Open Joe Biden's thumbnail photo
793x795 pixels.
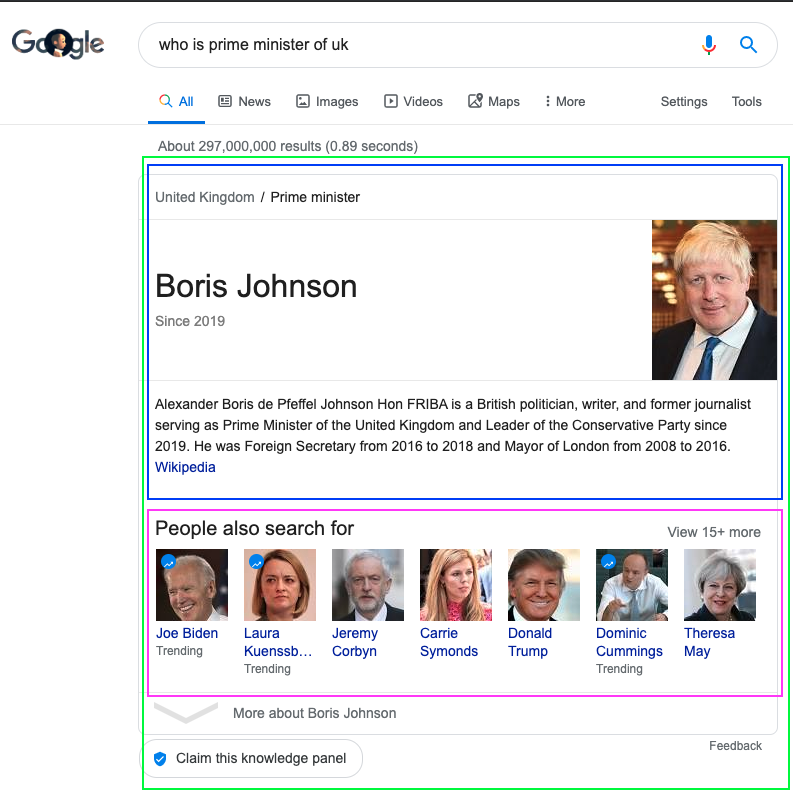click(x=192, y=585)
